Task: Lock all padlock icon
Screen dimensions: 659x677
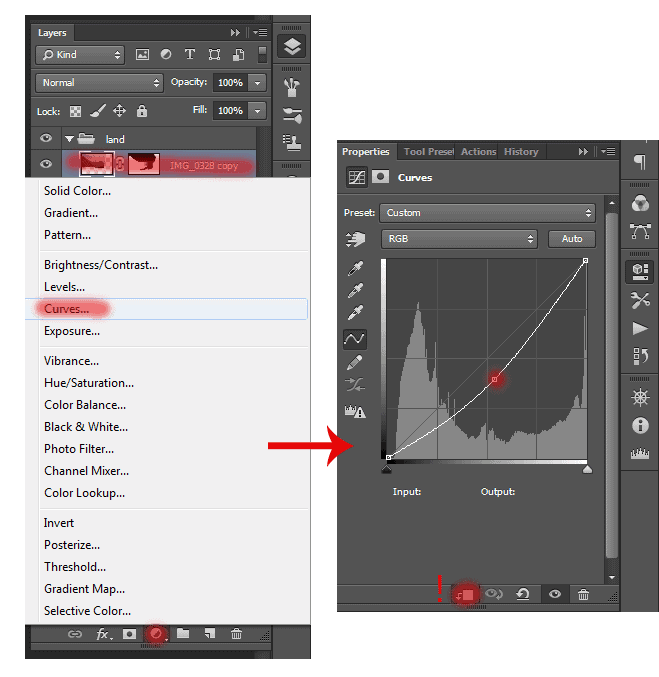Action: 142,111
